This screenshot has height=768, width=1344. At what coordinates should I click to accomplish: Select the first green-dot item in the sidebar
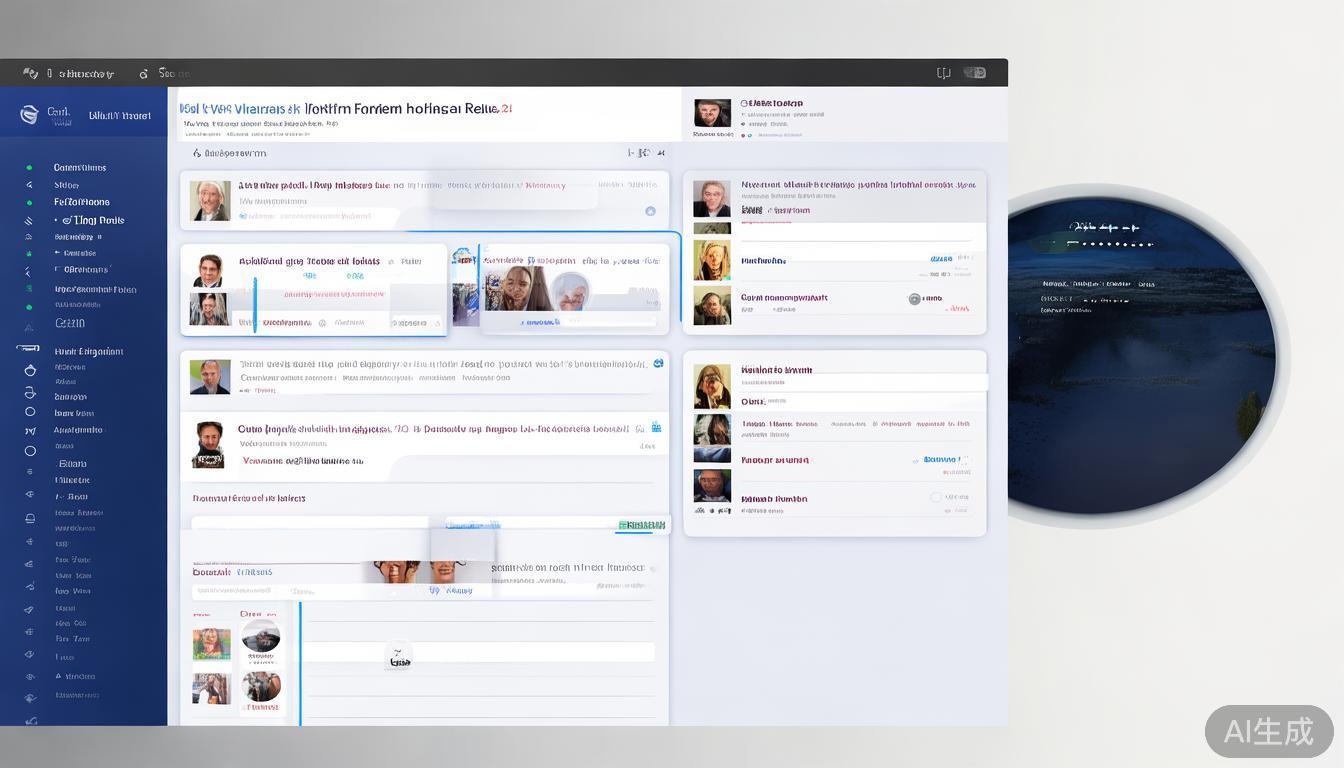(x=29, y=168)
